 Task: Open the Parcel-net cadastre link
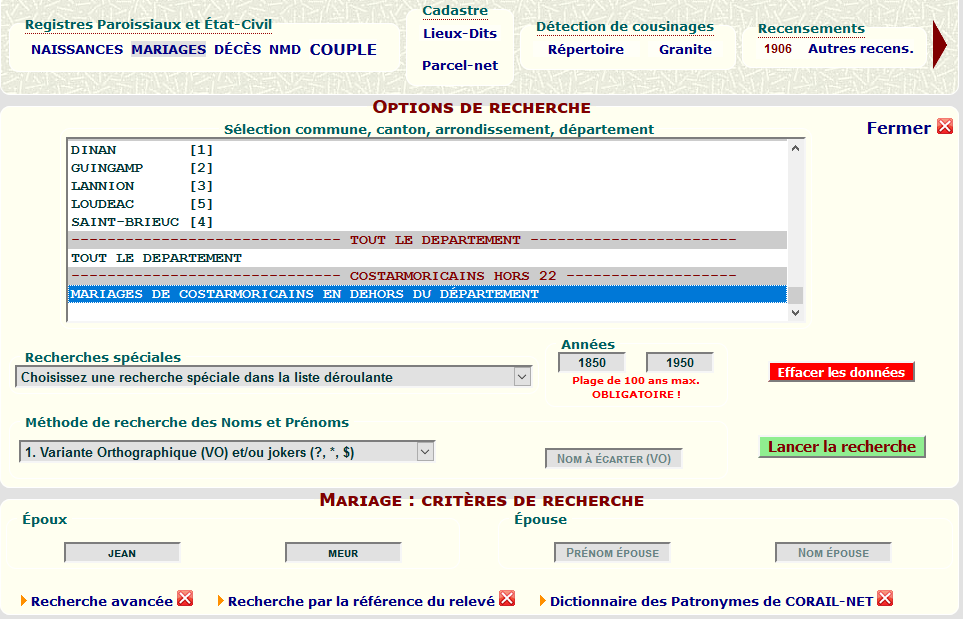click(459, 66)
